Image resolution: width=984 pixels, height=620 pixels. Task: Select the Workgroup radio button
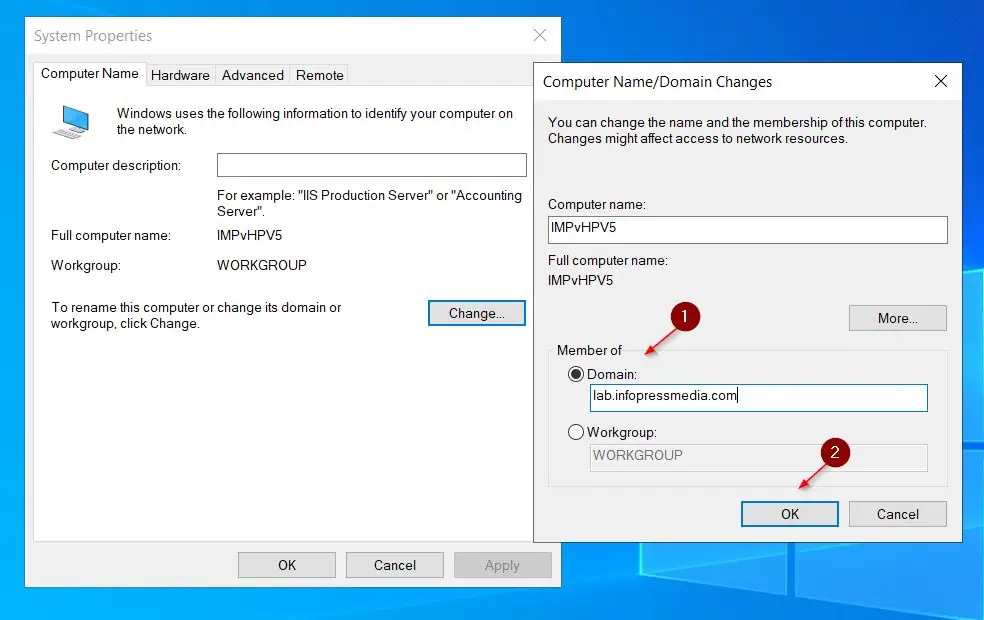575,432
